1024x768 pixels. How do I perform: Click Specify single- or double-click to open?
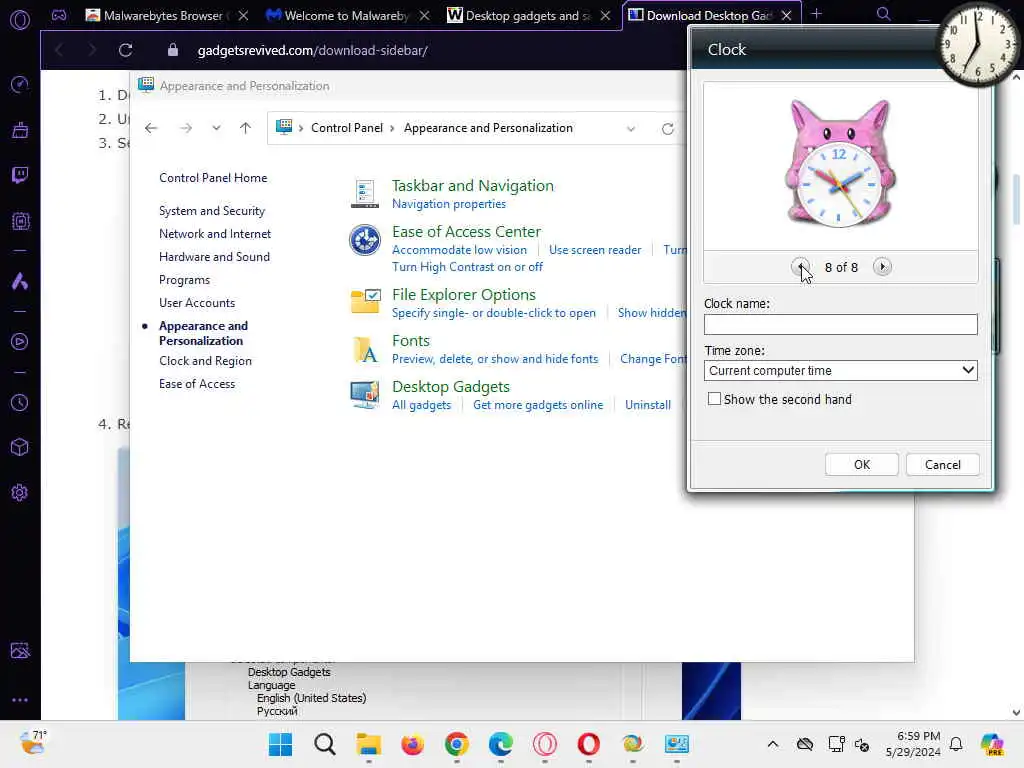(x=494, y=313)
